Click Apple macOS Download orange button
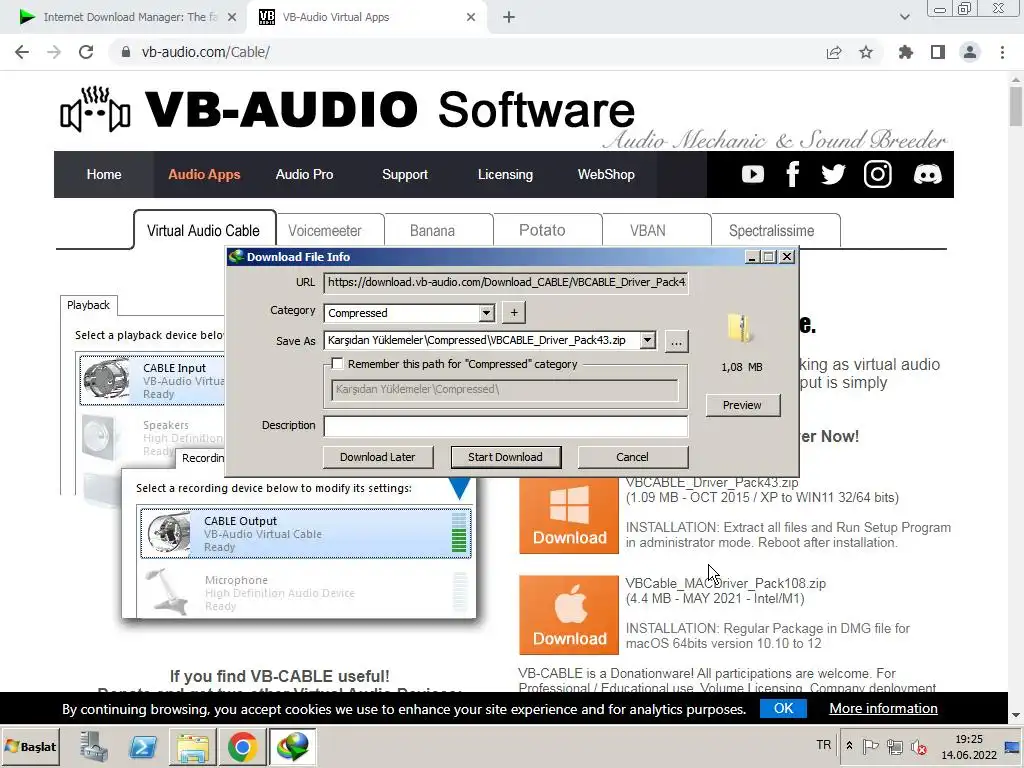The image size is (1024, 768). (569, 615)
